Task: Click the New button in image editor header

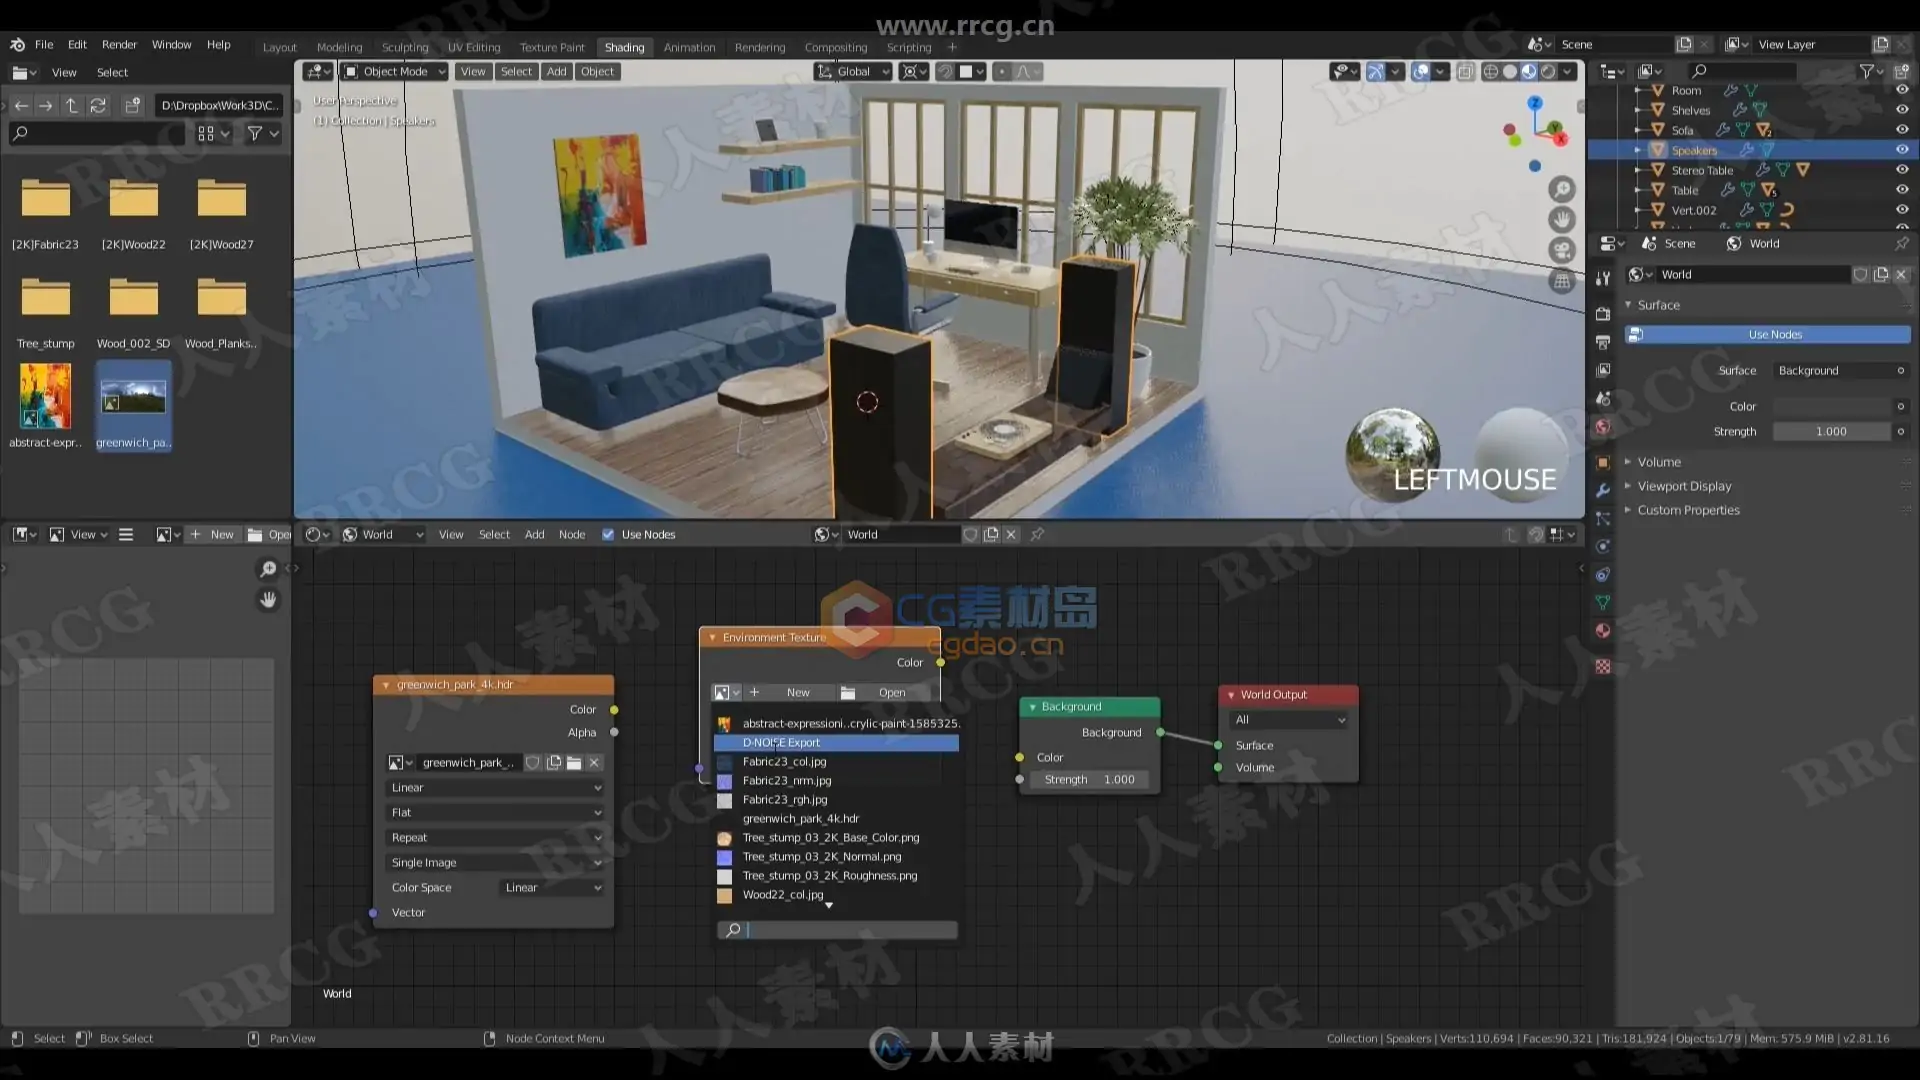Action: pyautogui.click(x=213, y=535)
